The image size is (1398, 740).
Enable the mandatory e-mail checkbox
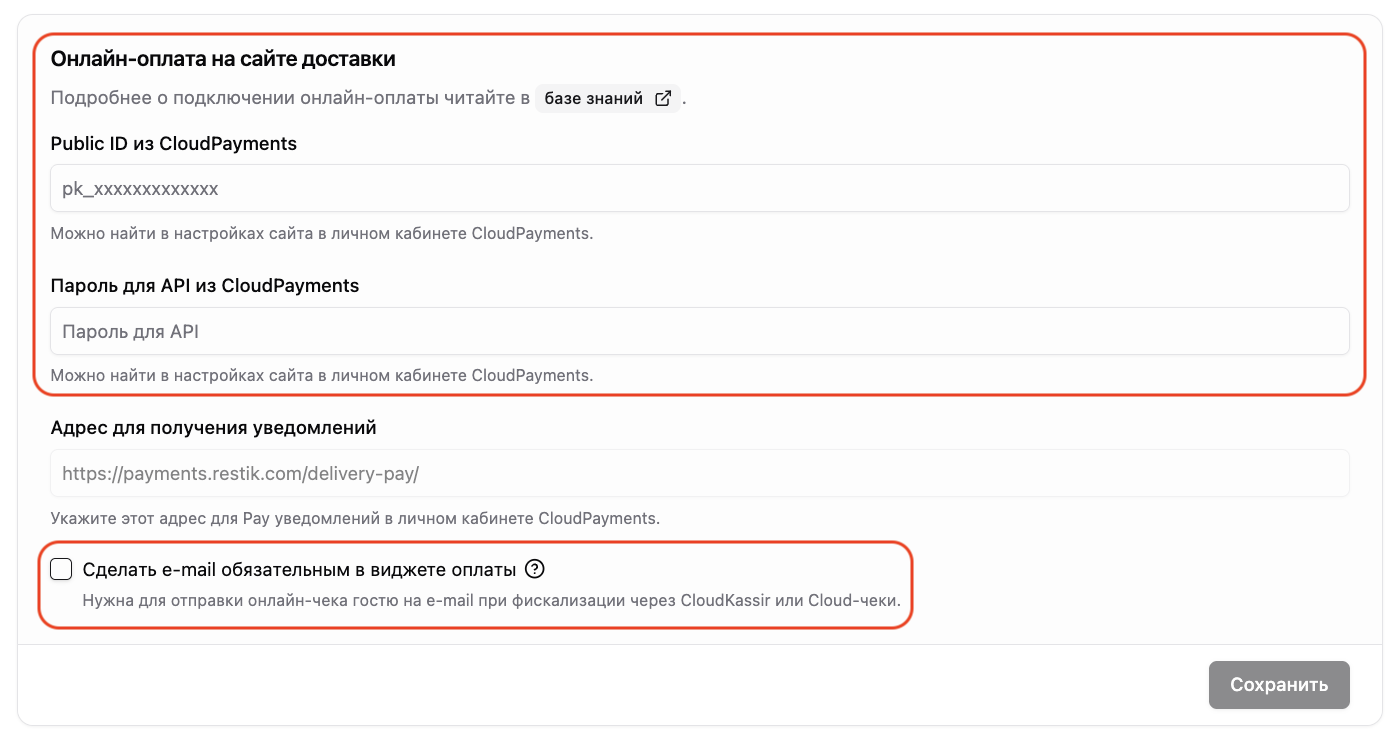coord(61,570)
